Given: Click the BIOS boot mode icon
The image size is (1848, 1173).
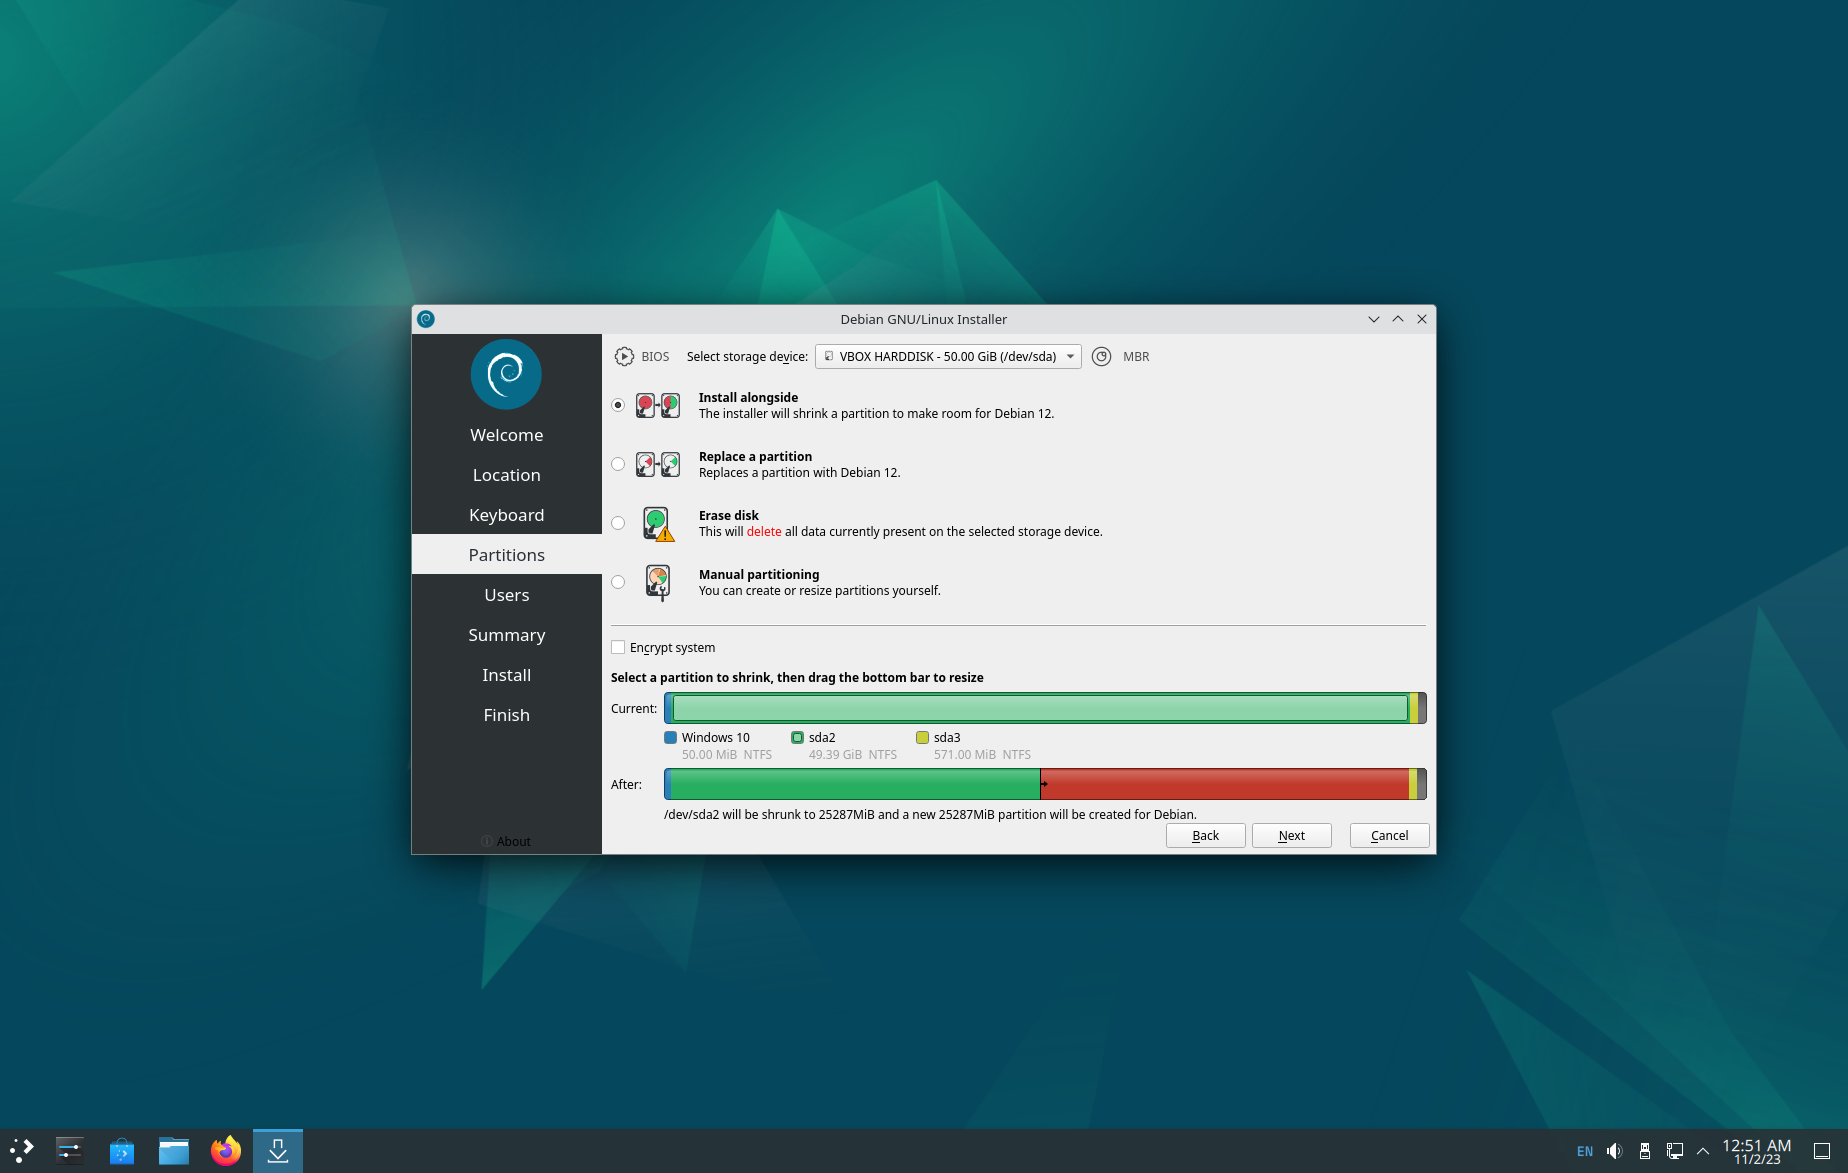Looking at the screenshot, I should [x=624, y=357].
